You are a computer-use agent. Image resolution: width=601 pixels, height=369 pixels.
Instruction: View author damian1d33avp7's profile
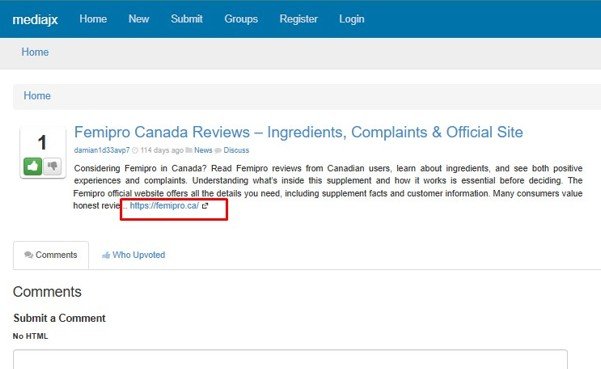102,150
